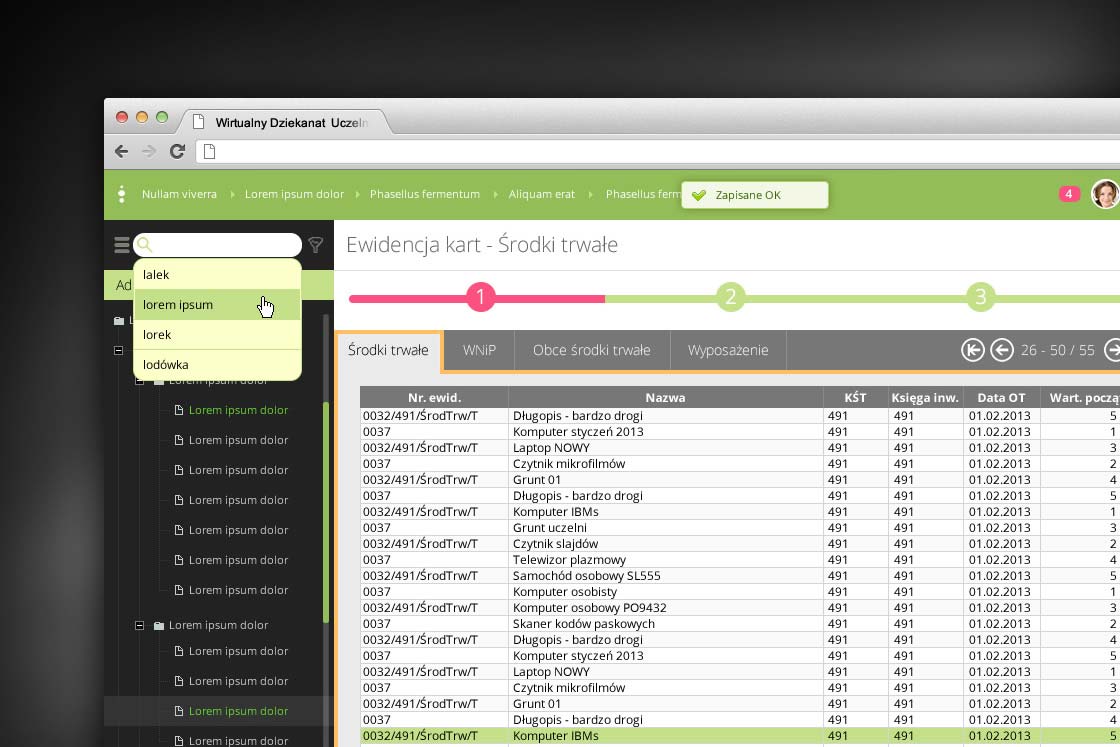Screen dimensions: 1120x747
Task: Select the Wyposażenie tab
Action: pos(728,350)
